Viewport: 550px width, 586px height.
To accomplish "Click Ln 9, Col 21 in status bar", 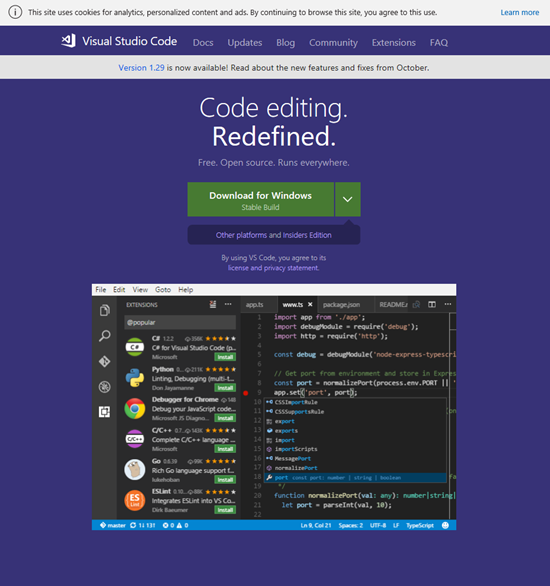I will tap(316, 525).
